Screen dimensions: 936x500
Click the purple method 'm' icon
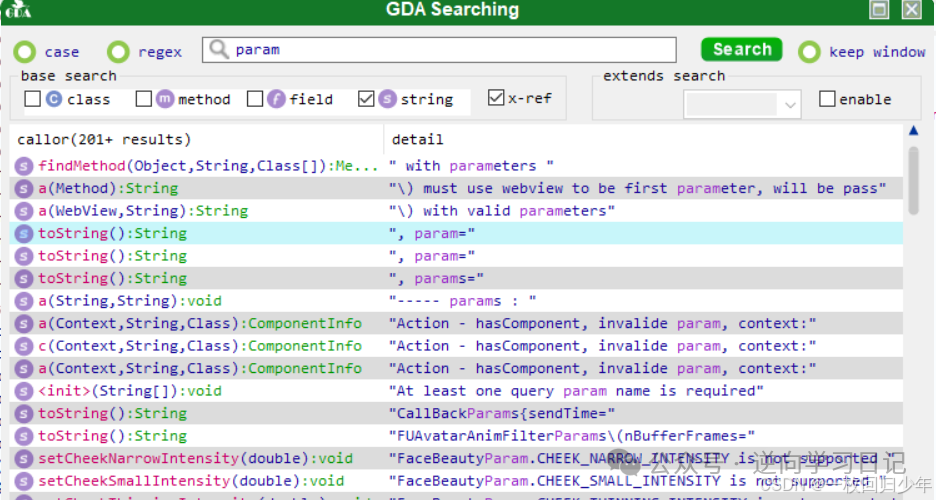pos(165,99)
